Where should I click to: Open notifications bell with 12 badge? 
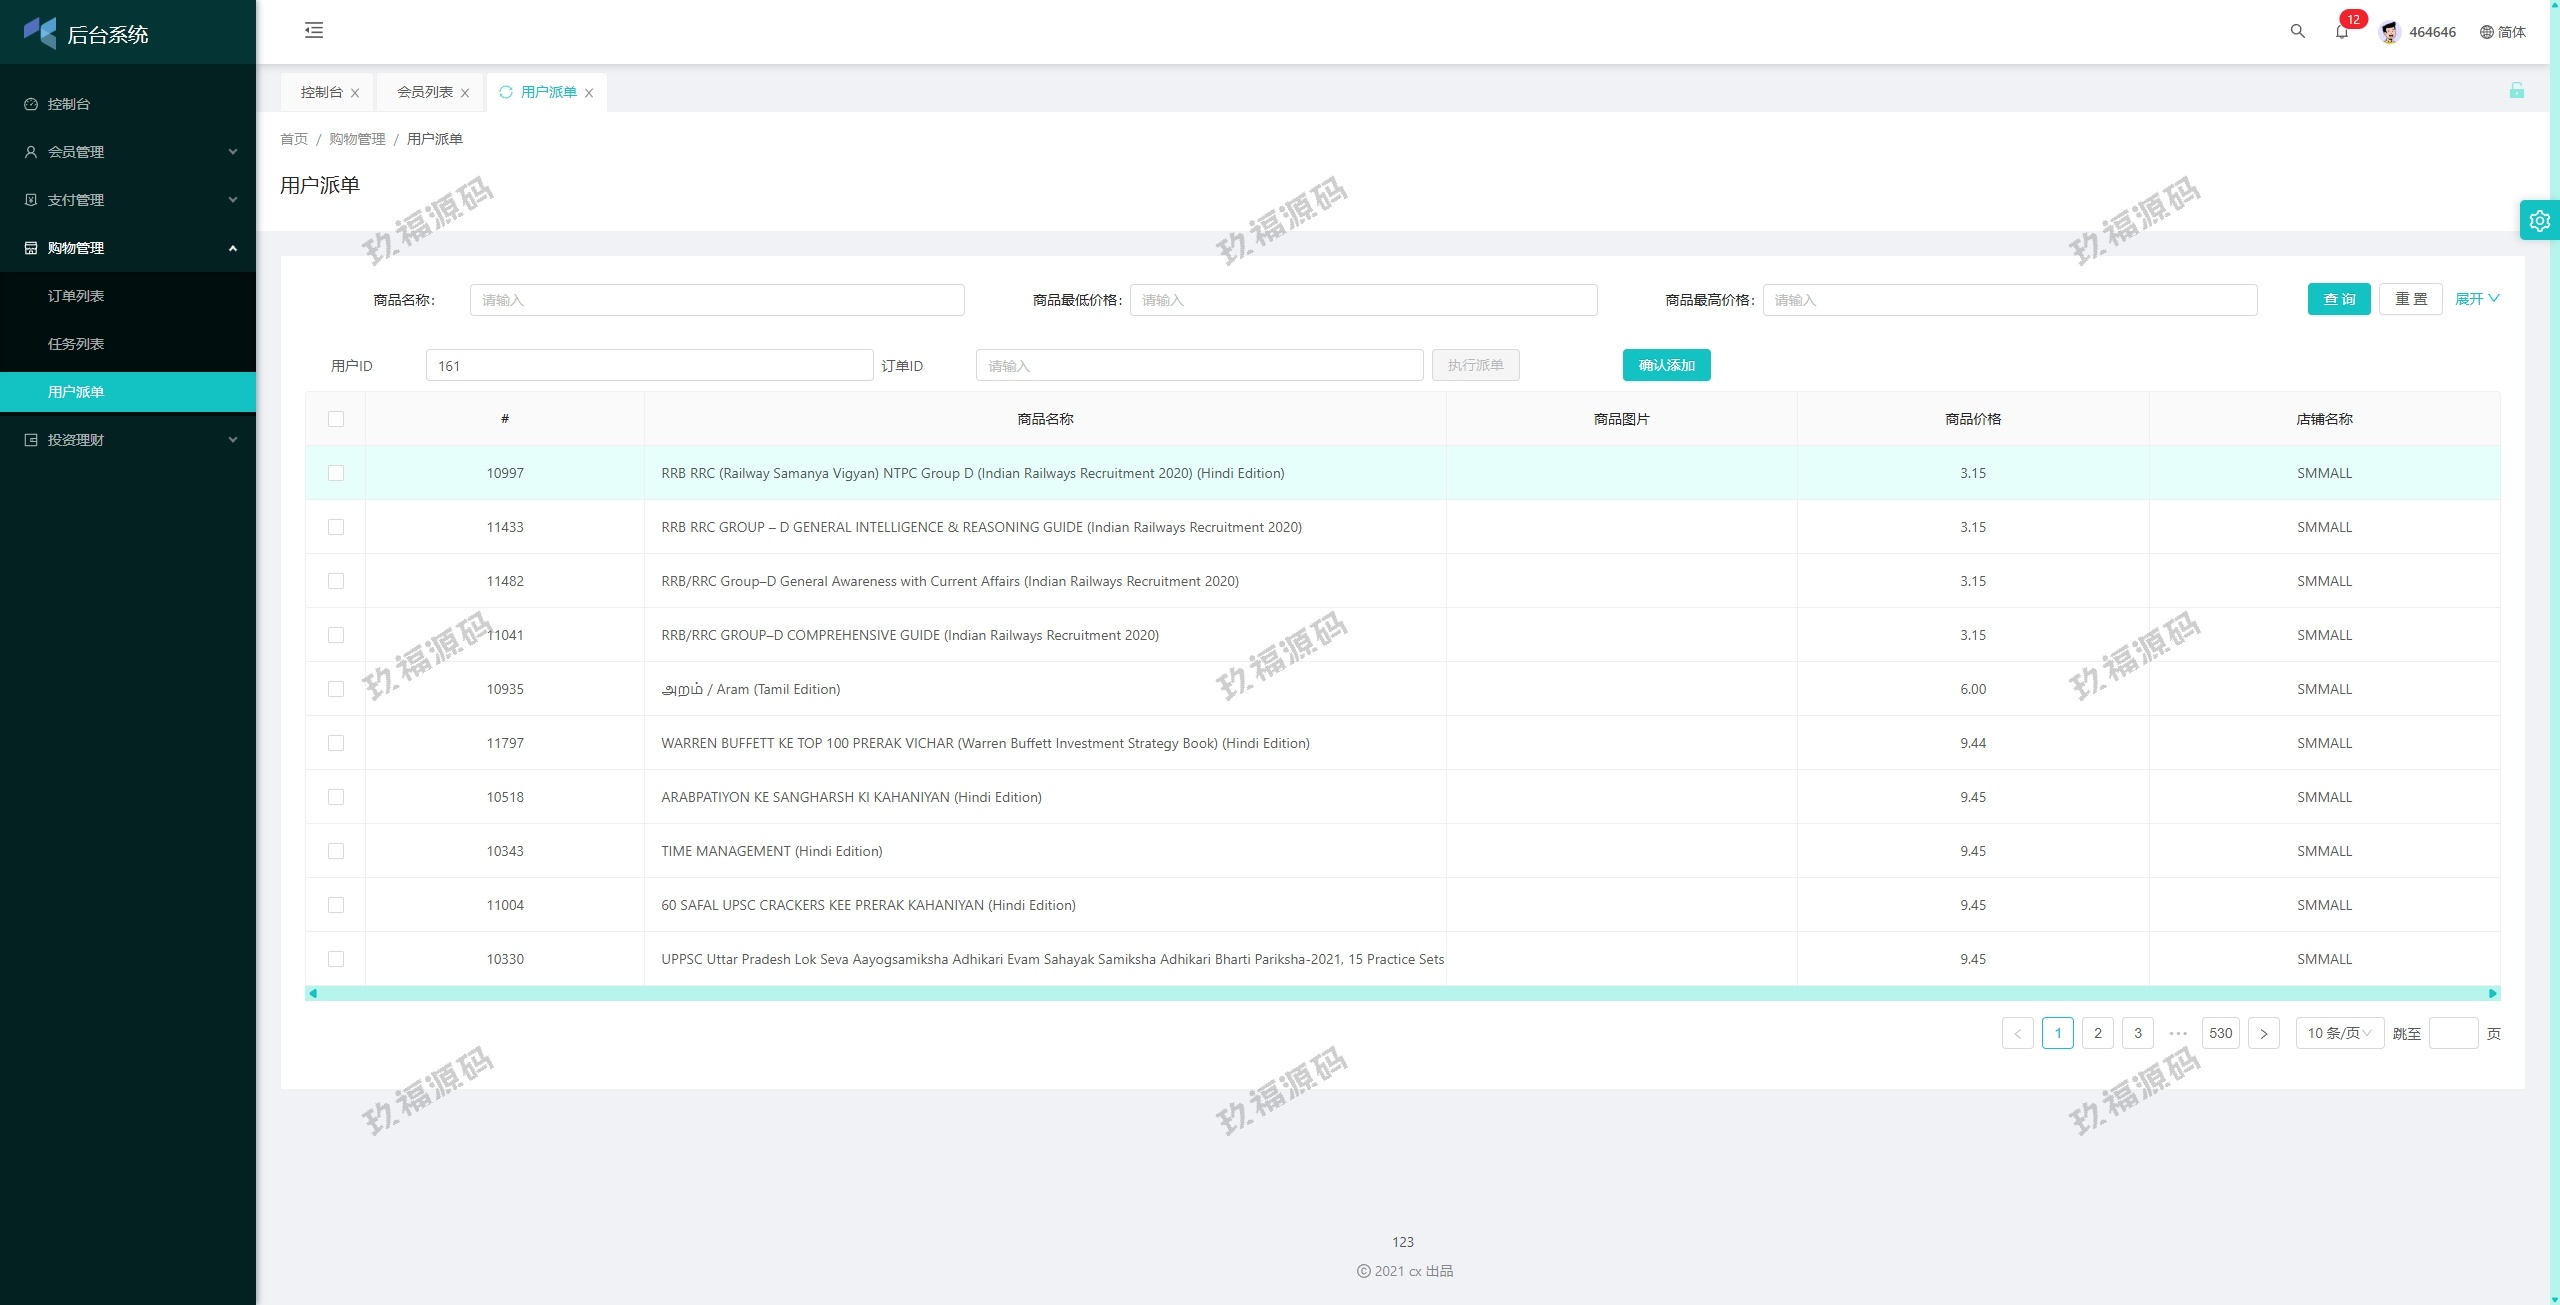click(2341, 31)
